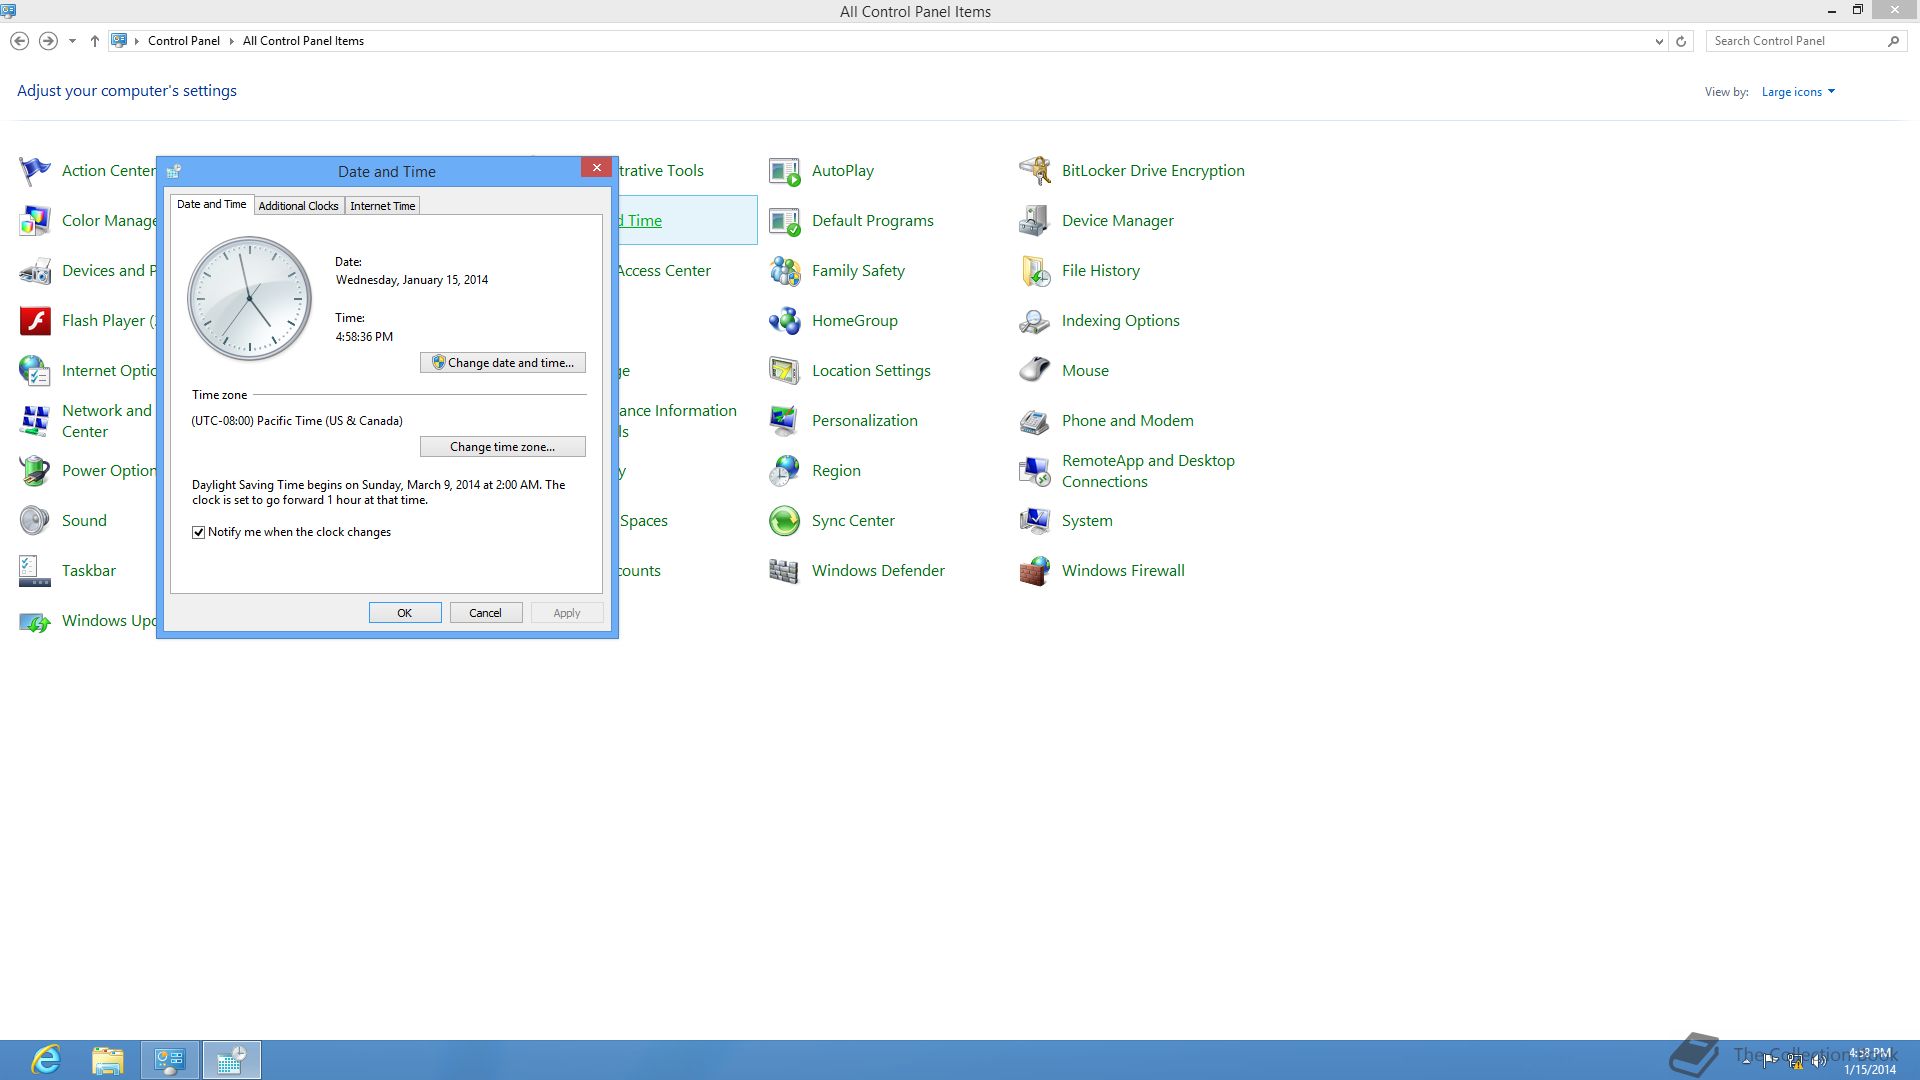Open the Family Safety icon

pos(785,271)
